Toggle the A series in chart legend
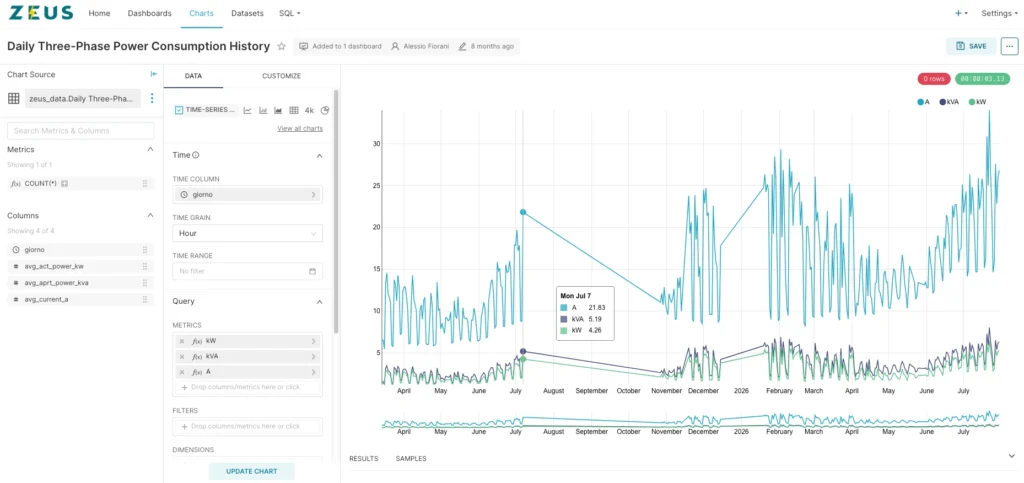This screenshot has width=1024, height=483. coord(923,102)
